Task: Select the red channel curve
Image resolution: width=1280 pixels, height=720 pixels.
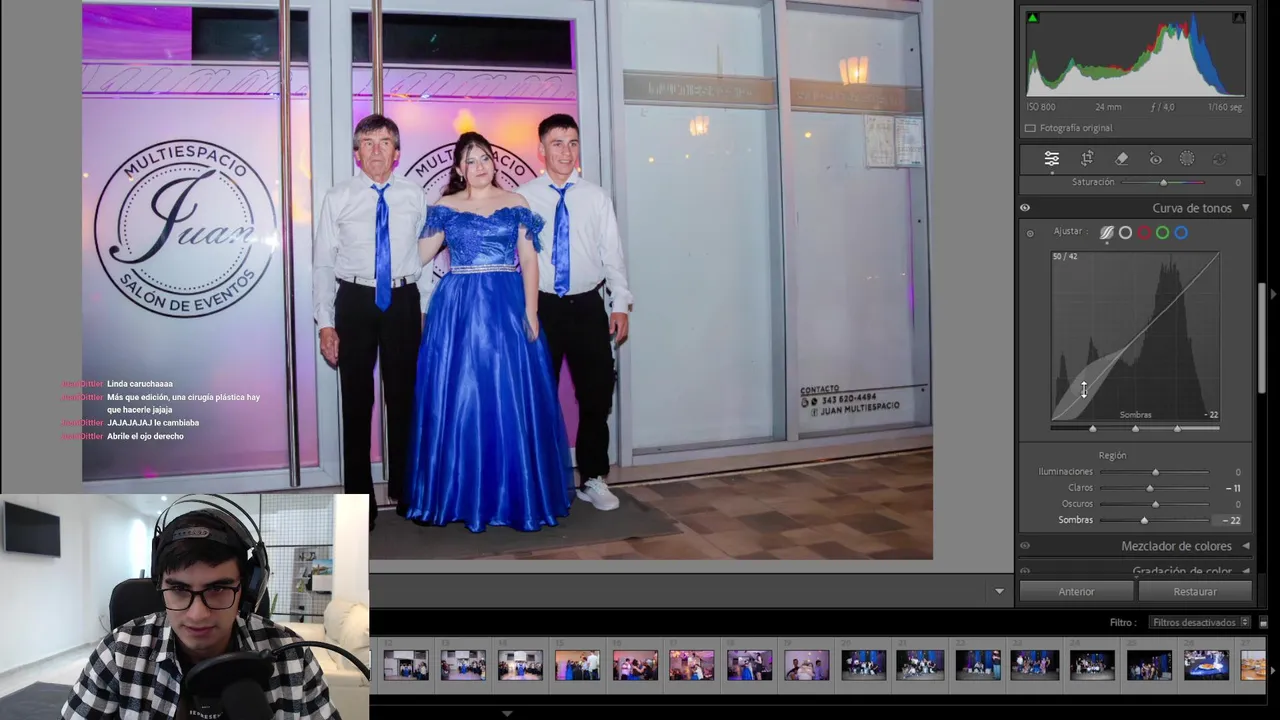Action: [1144, 233]
